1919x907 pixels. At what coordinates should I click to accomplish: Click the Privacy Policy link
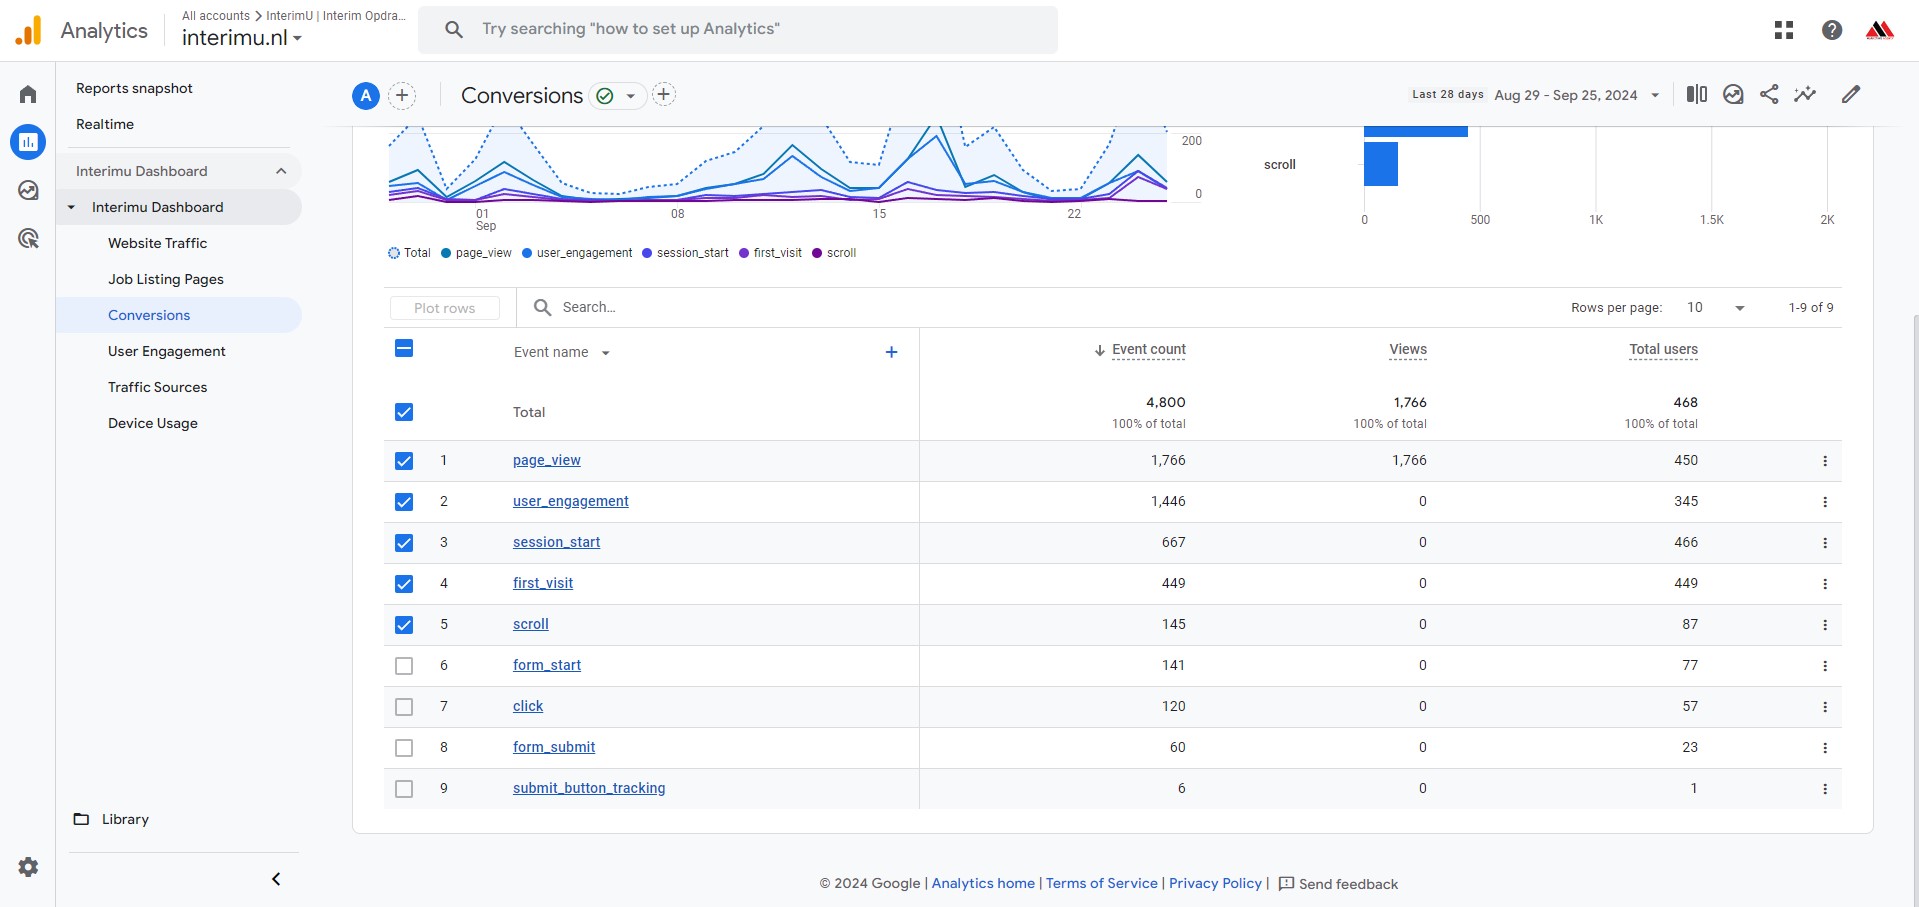pyautogui.click(x=1215, y=883)
